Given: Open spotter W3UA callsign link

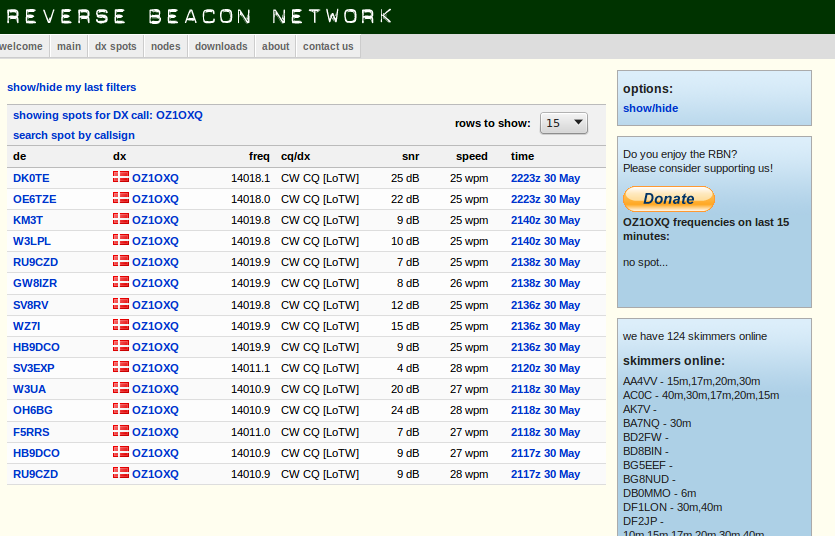Looking at the screenshot, I should [29, 389].
